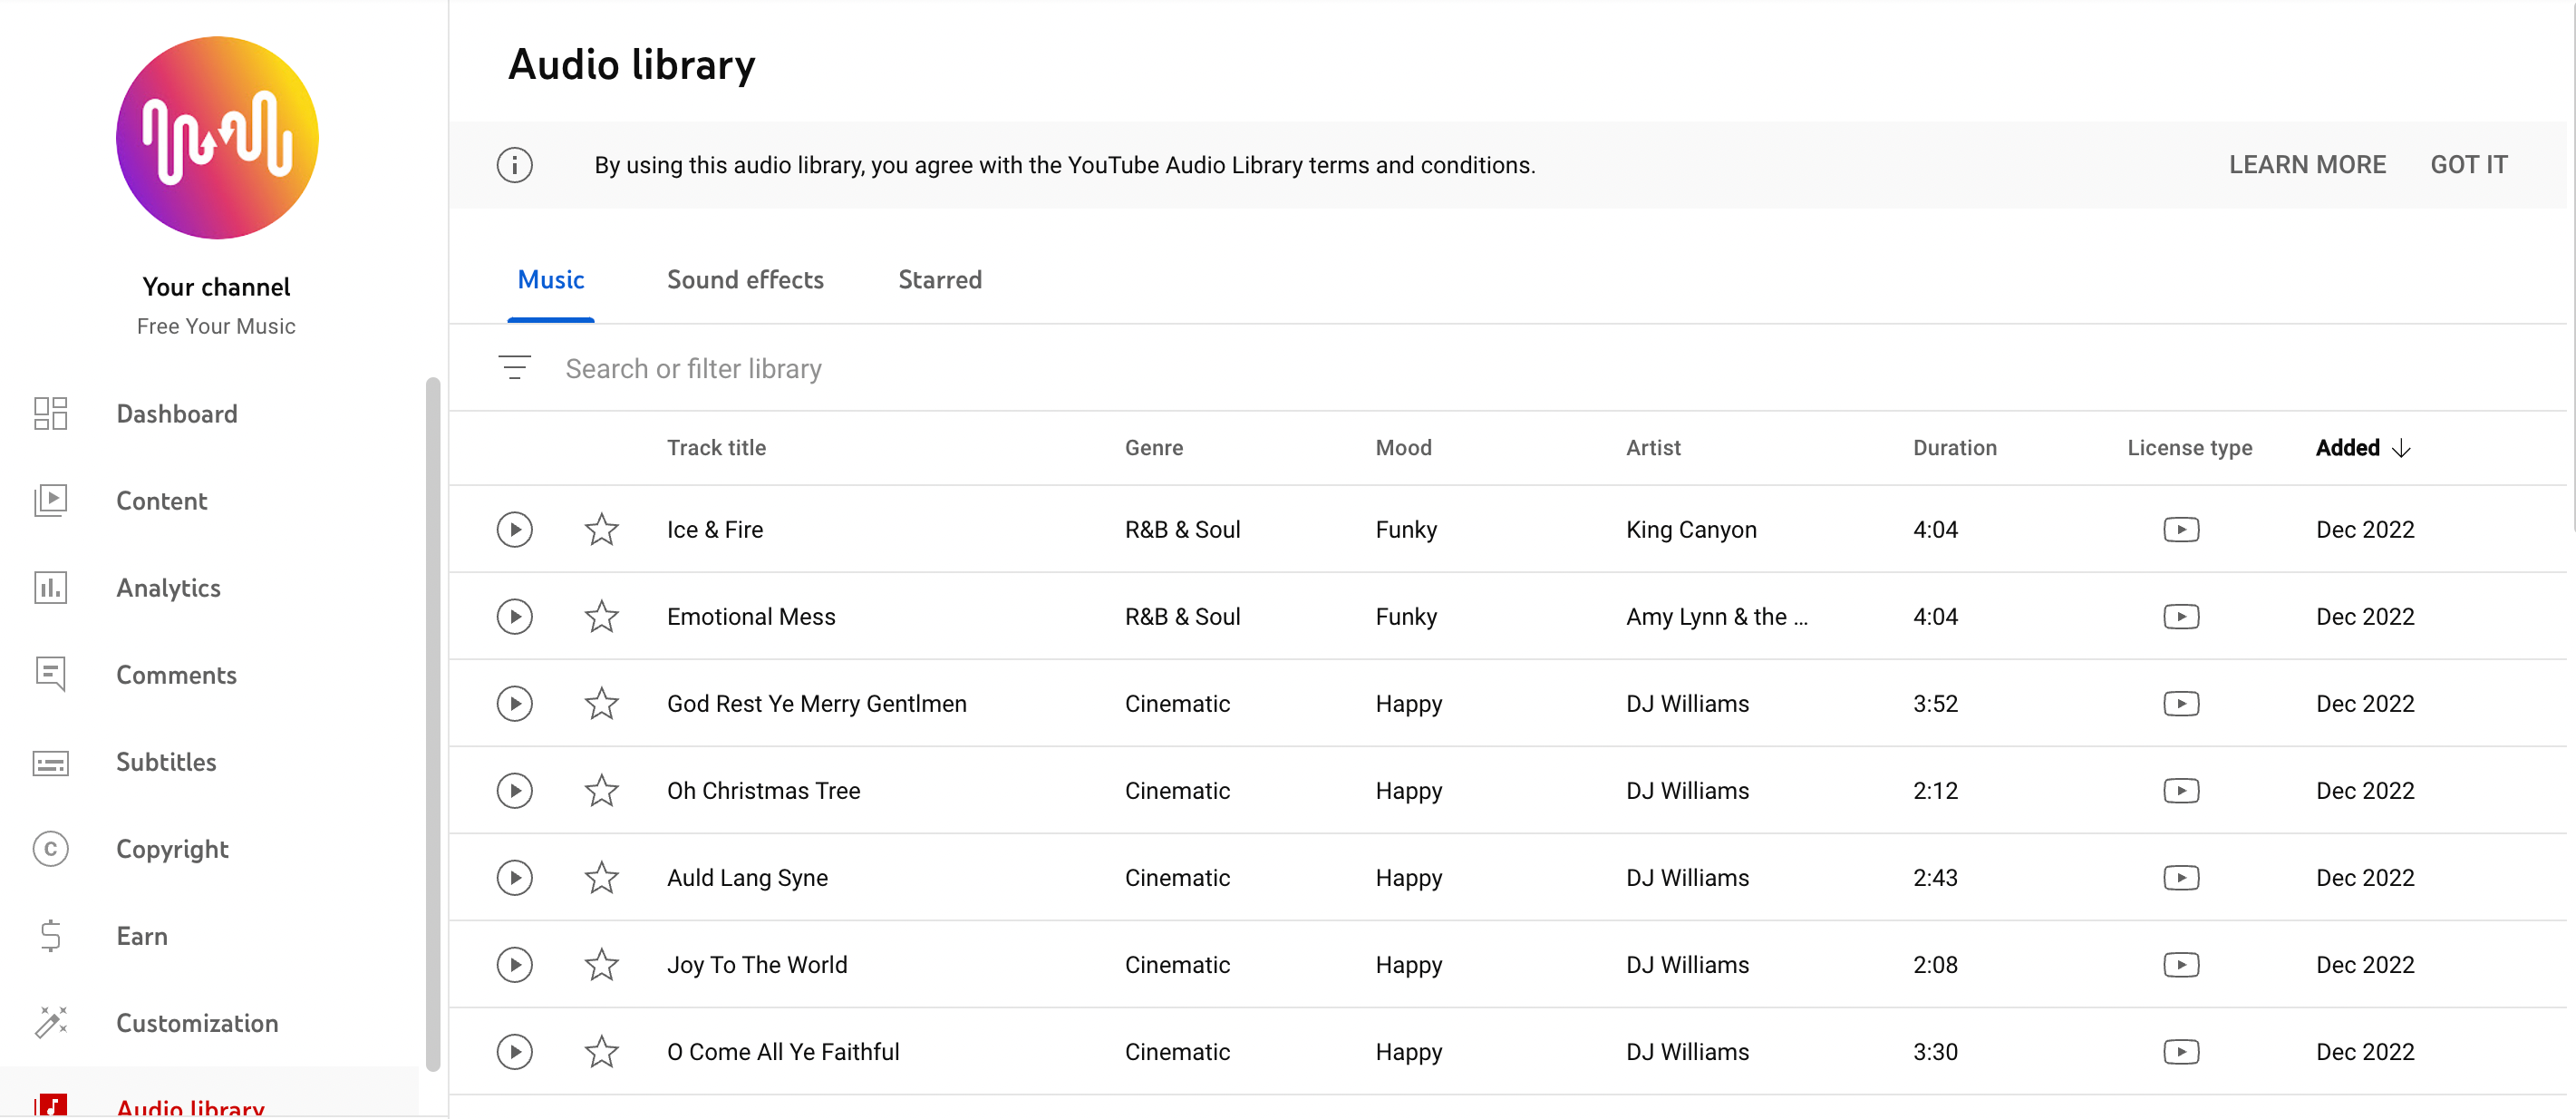Image resolution: width=2576 pixels, height=1119 pixels.
Task: Dismiss the terms banner with GOT IT
Action: click(2469, 165)
